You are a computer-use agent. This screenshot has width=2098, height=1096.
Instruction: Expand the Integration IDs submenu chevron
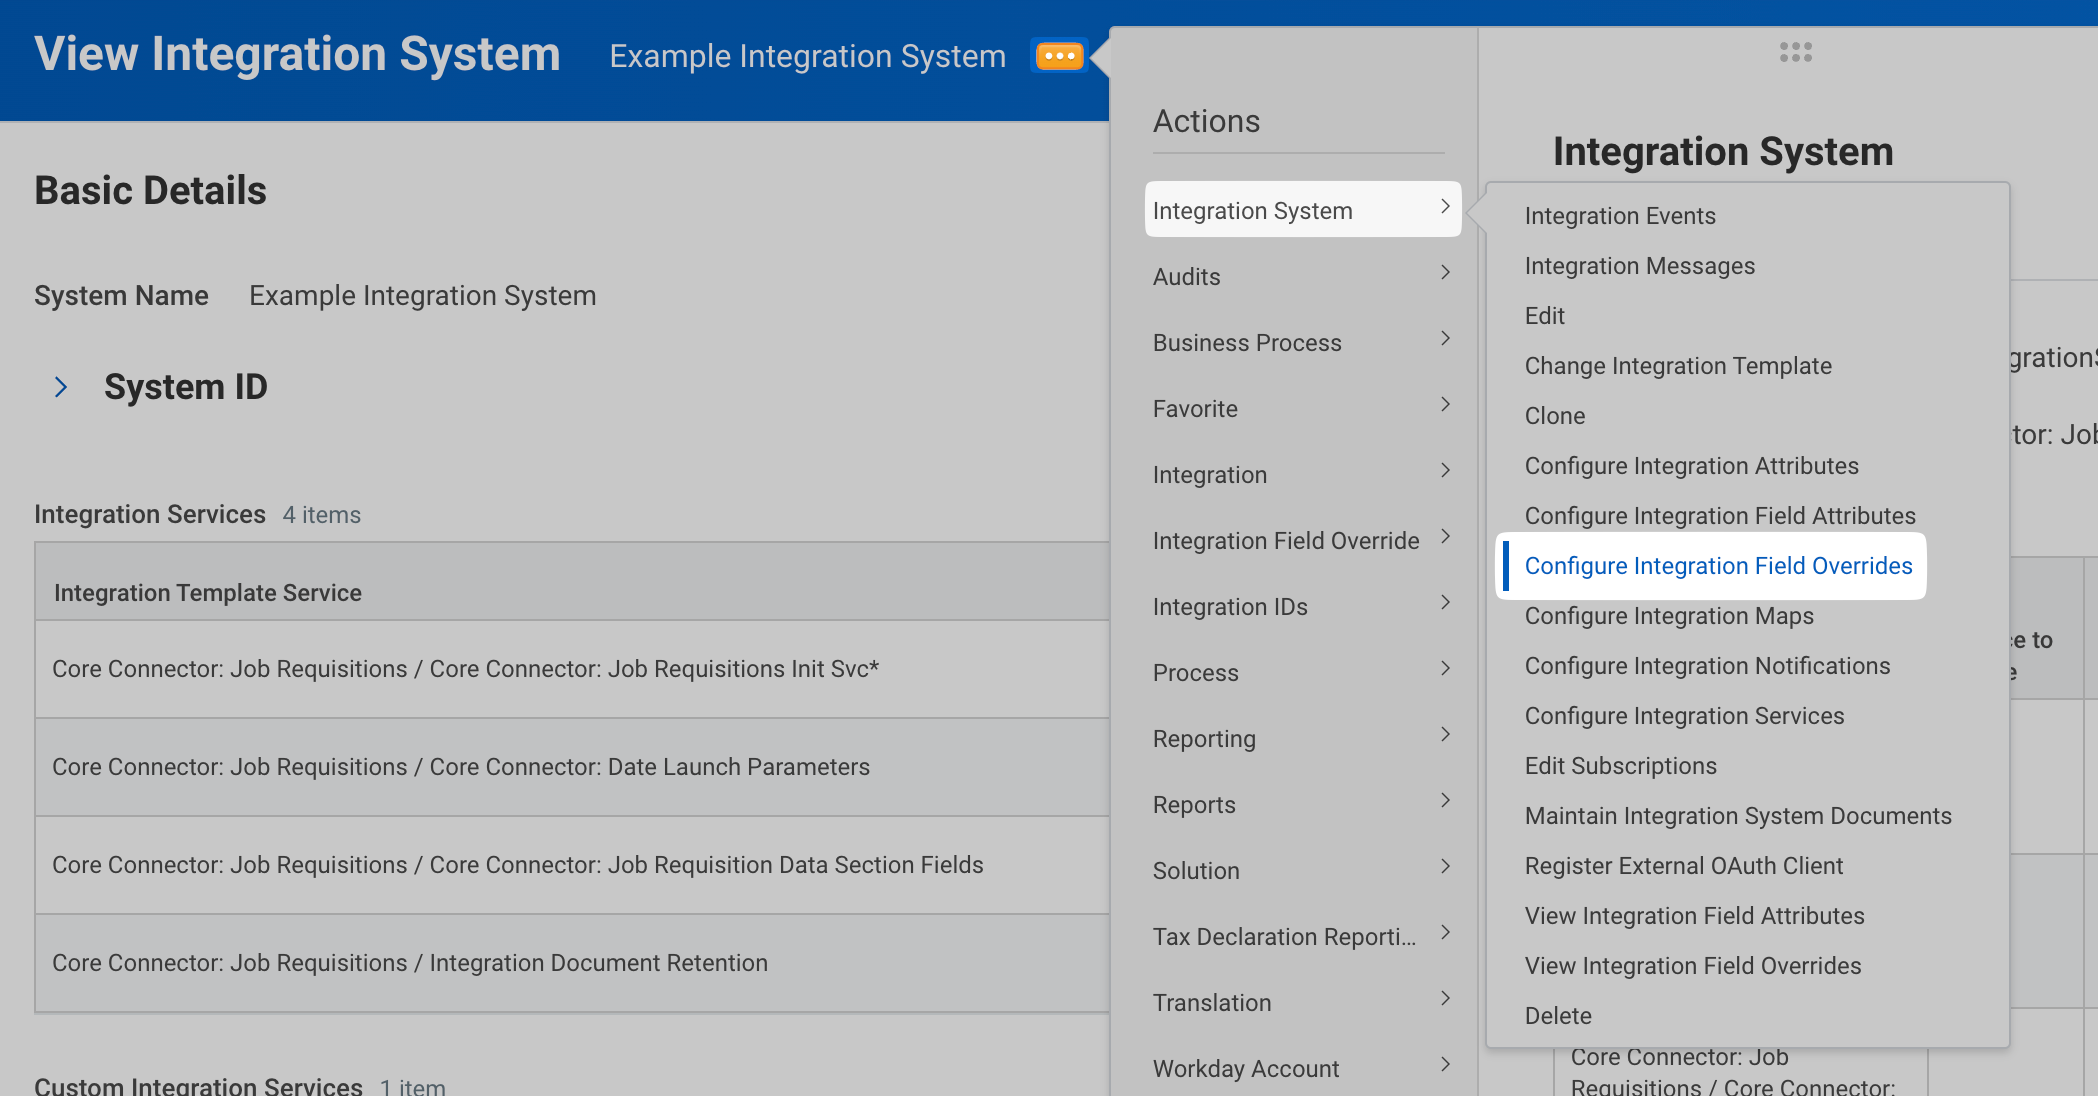pos(1445,603)
